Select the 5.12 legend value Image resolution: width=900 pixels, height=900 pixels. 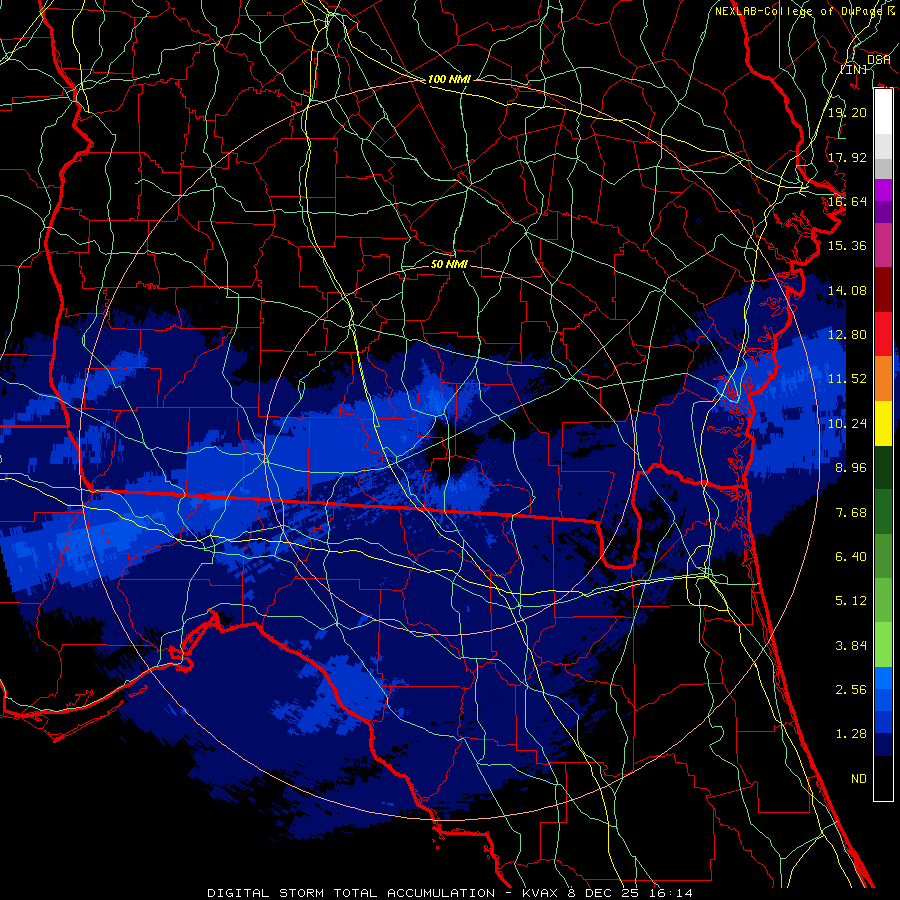click(x=851, y=601)
